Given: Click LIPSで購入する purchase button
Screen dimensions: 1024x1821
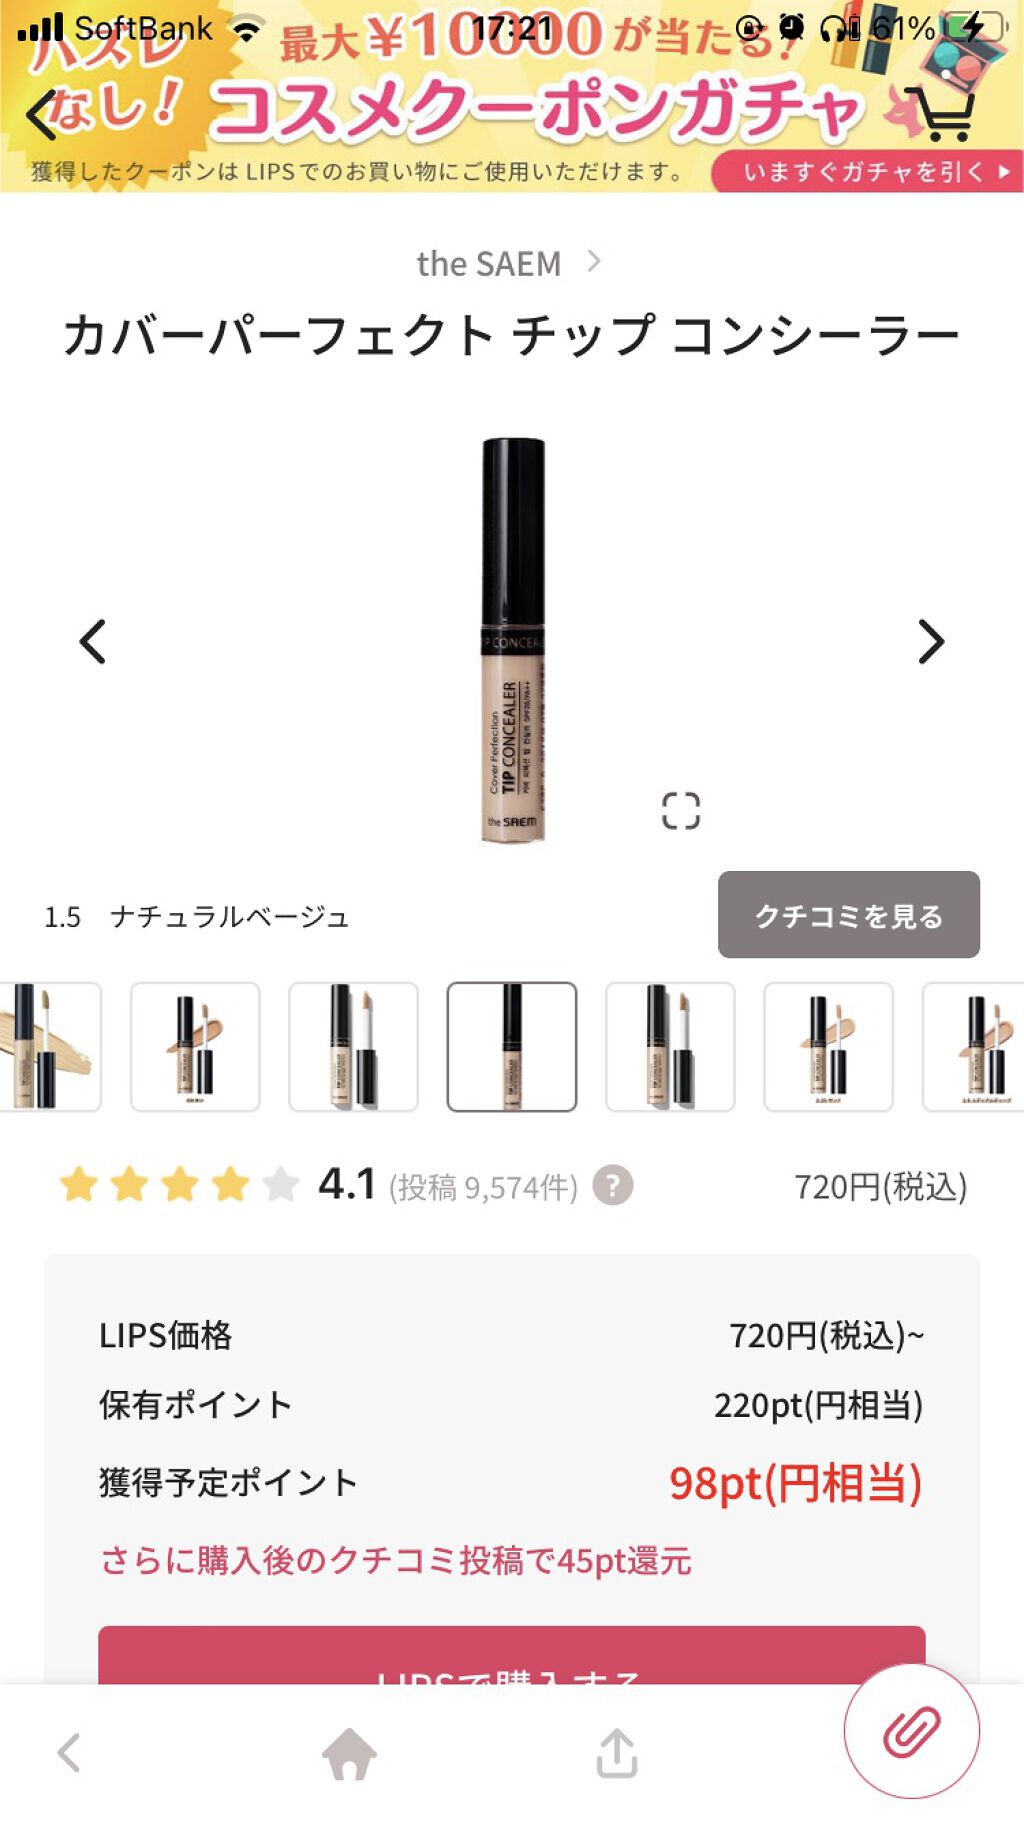Looking at the screenshot, I should (x=512, y=1656).
